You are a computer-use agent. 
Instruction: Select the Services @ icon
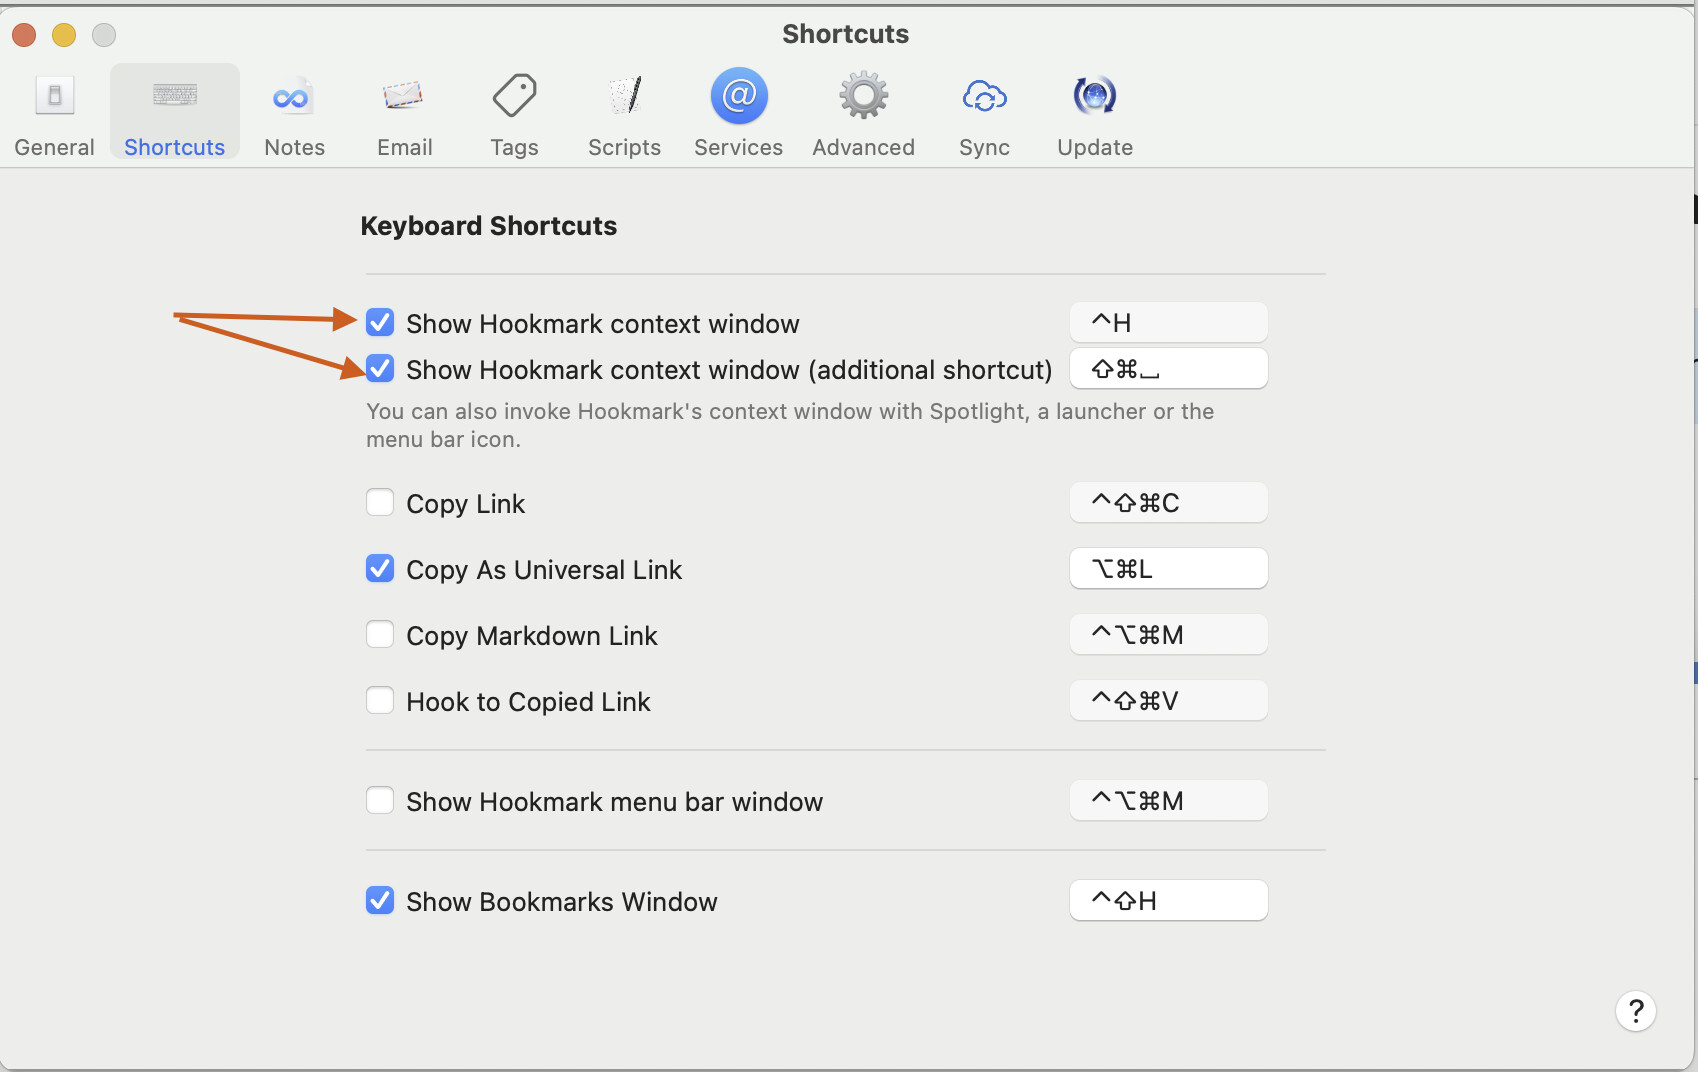tap(738, 97)
